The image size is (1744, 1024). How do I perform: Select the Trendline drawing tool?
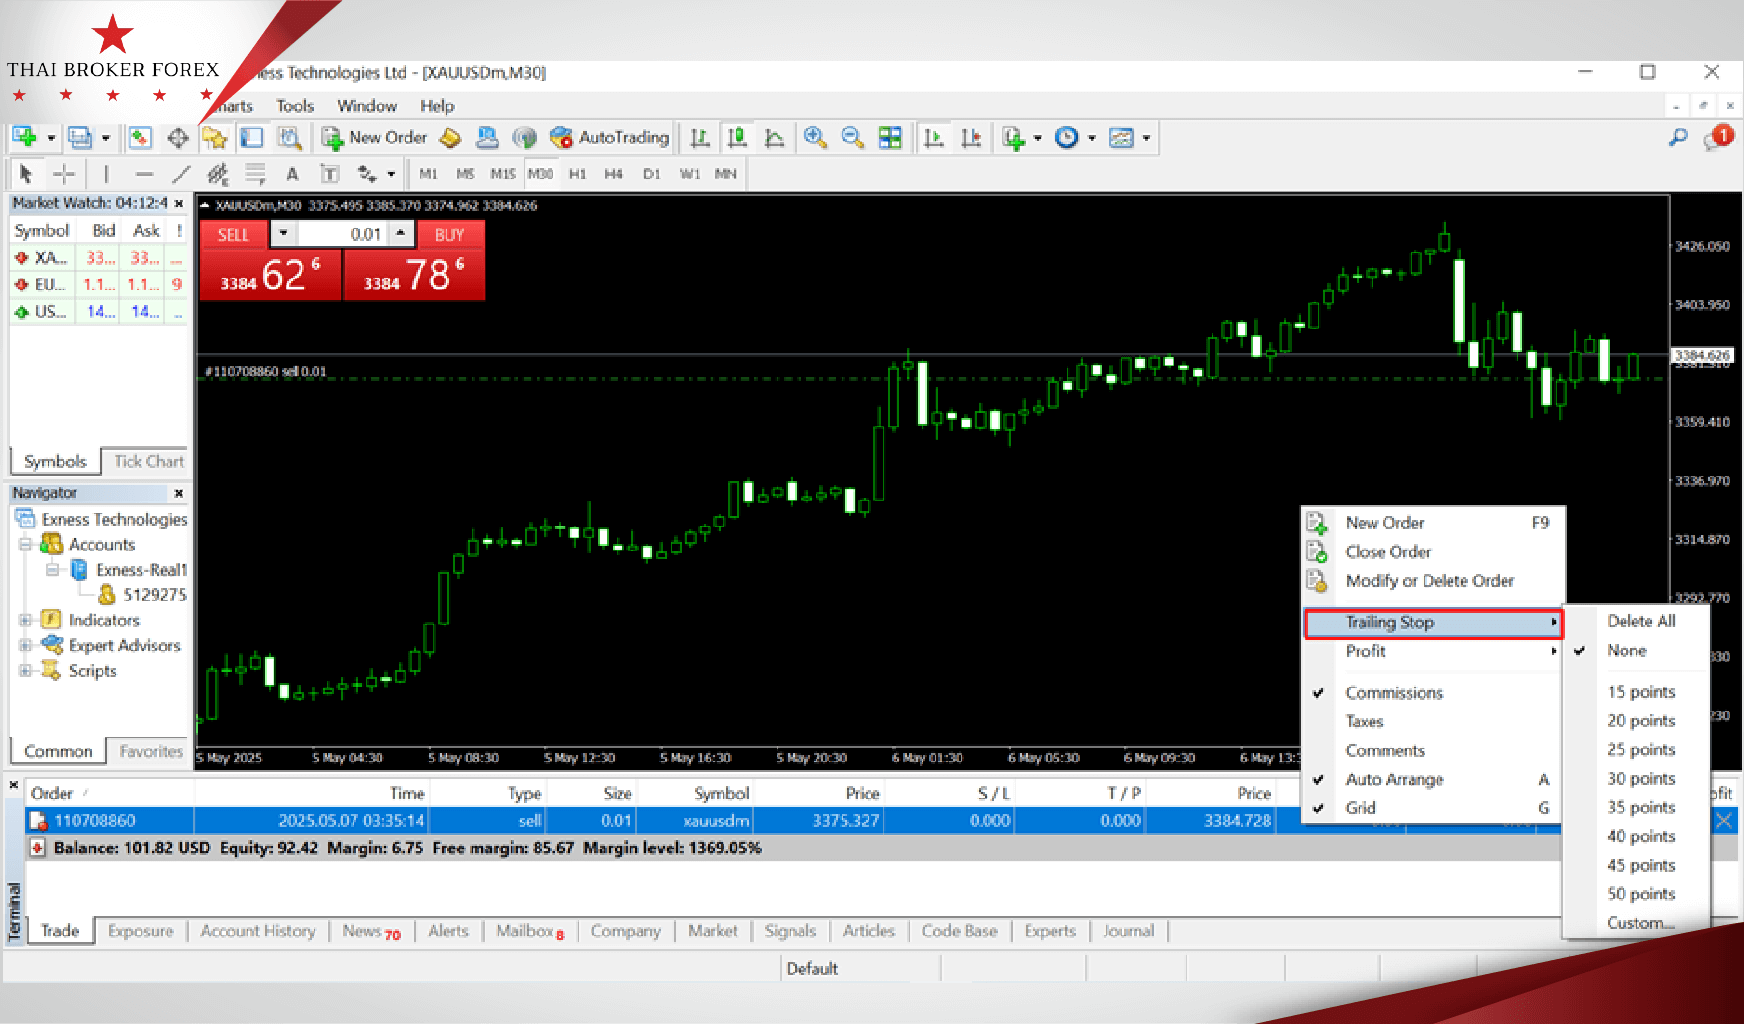(181, 174)
